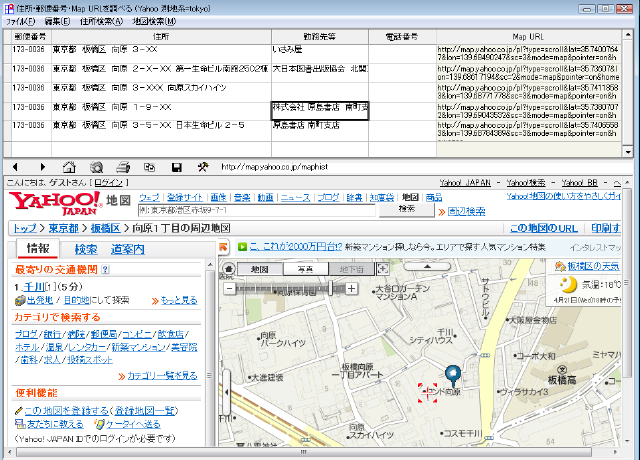Click the tell-a-friend mail icon
640x460 pixels.
(x=20, y=424)
